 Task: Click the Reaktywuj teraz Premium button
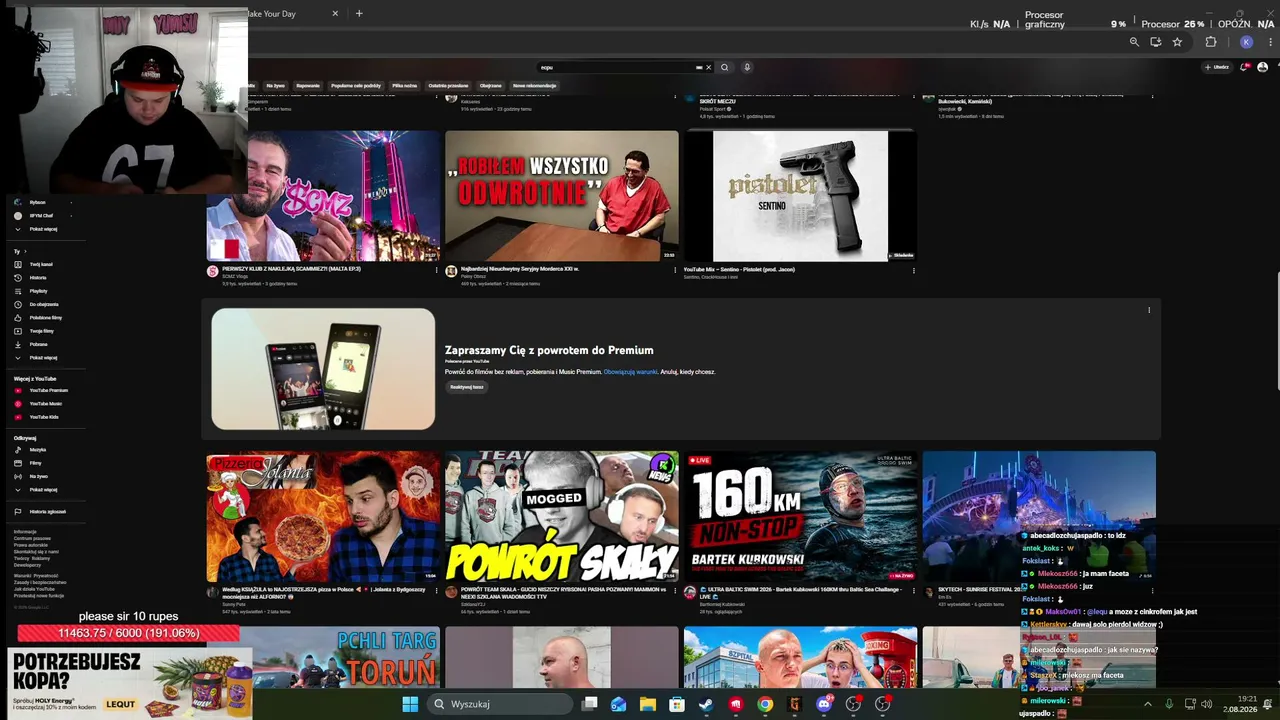[x=466, y=387]
